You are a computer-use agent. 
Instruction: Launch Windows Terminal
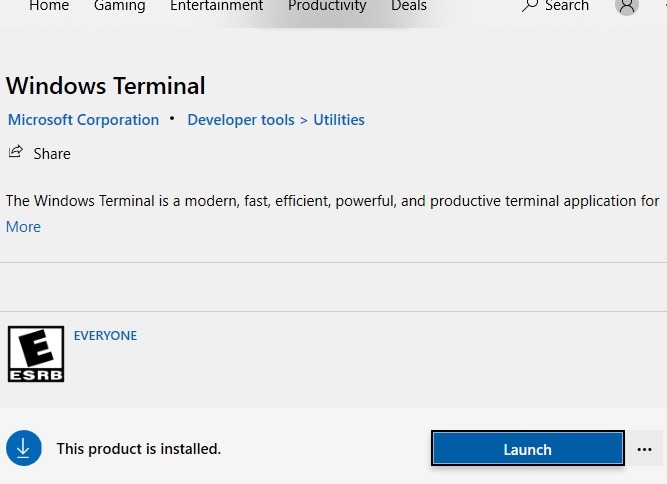pos(527,448)
